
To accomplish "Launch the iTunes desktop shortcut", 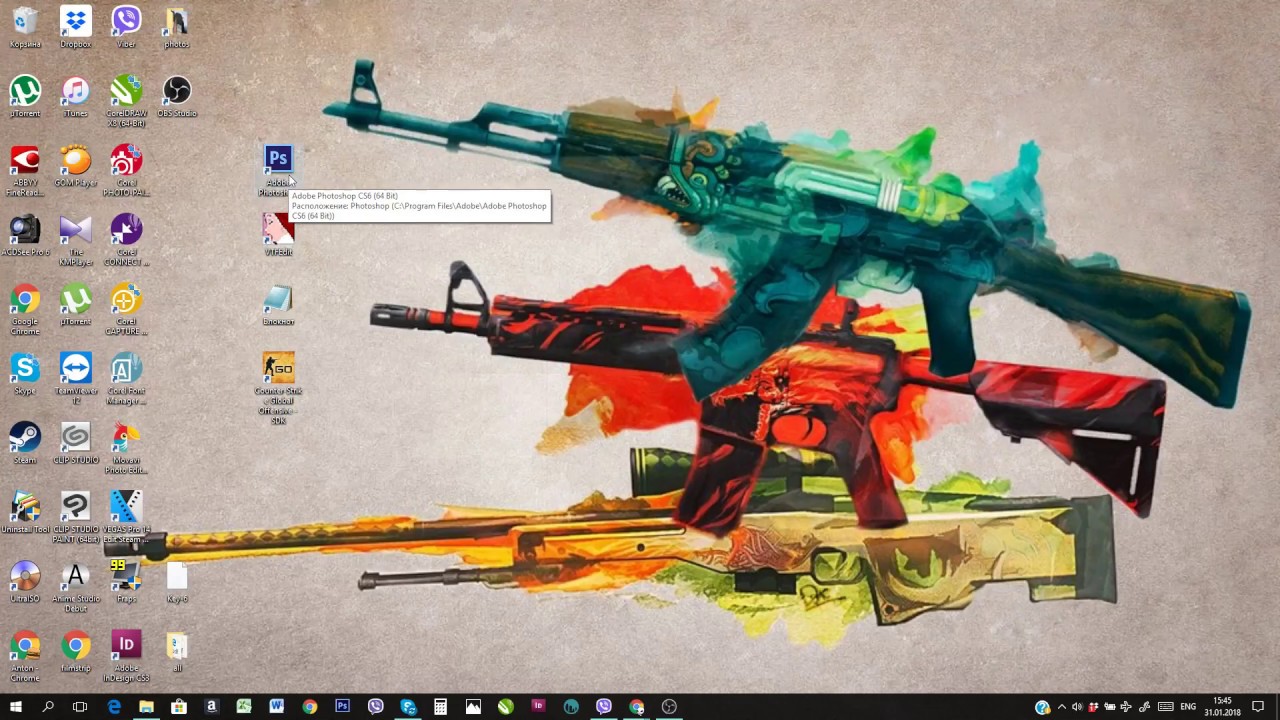I will point(75,96).
